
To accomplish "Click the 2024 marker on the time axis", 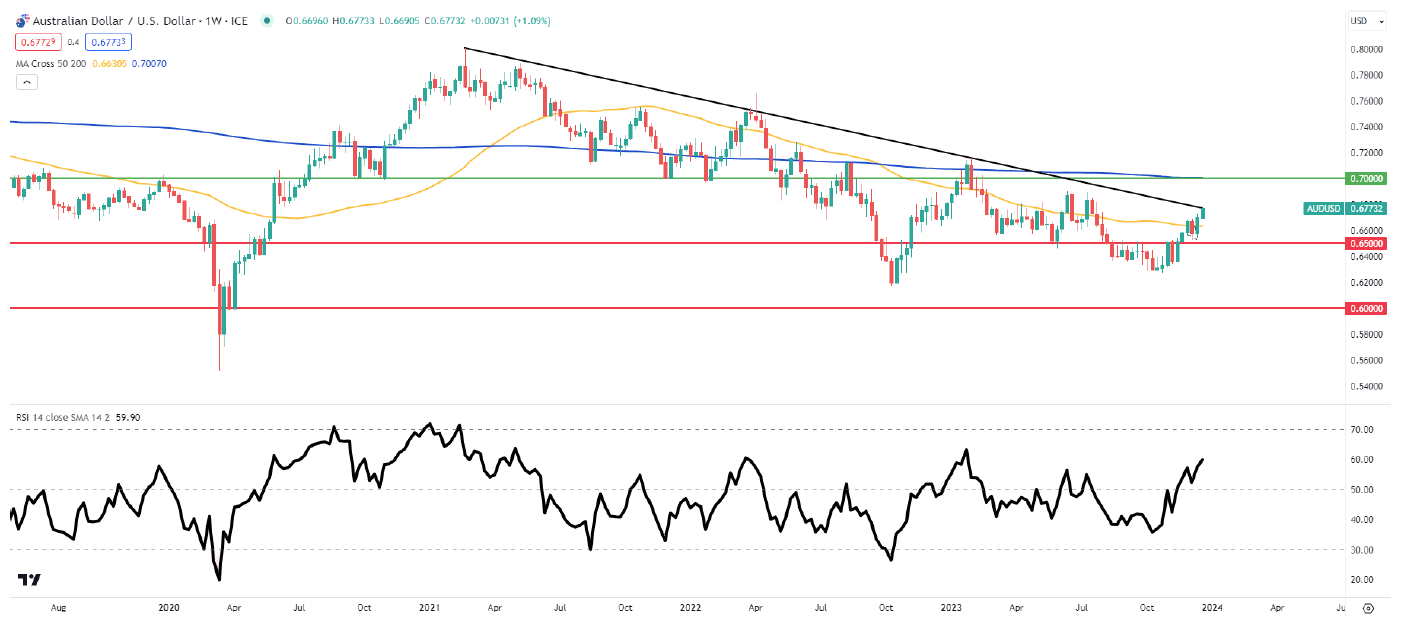I will tap(1211, 607).
